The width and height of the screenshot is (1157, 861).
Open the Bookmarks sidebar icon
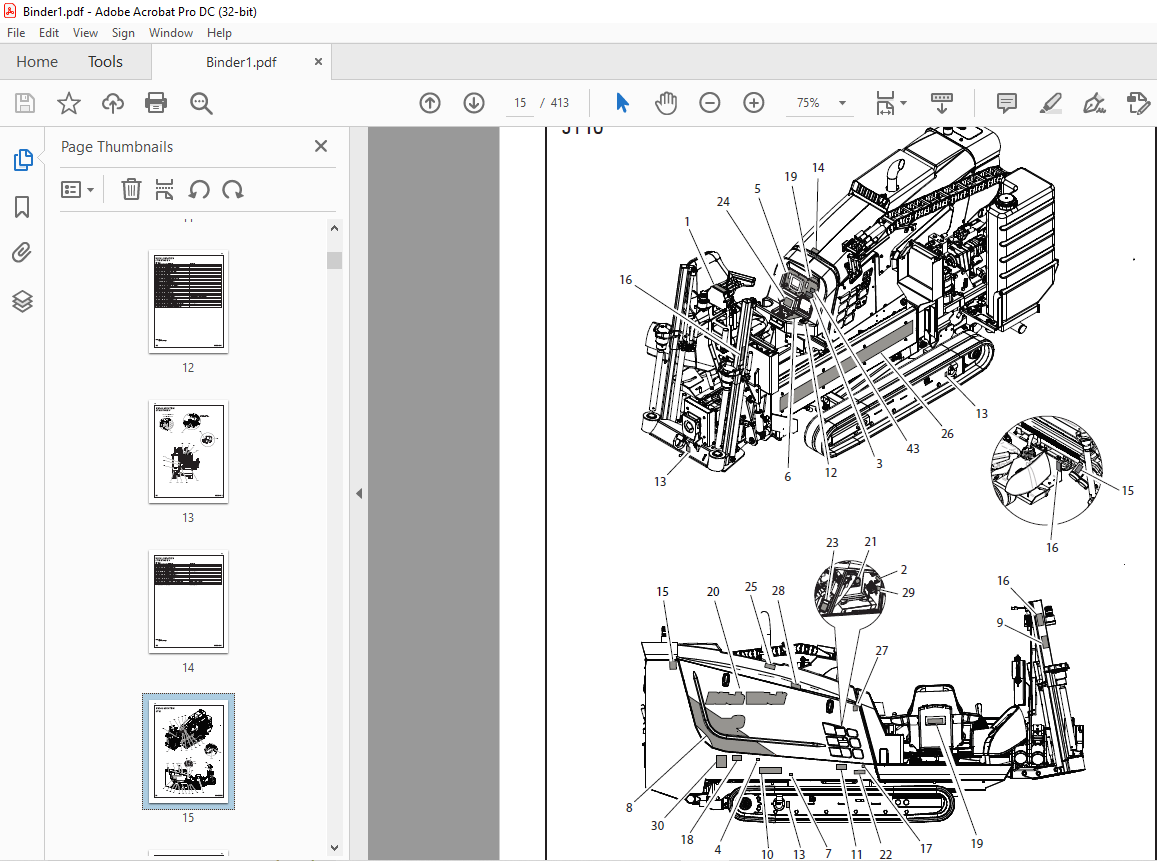pyautogui.click(x=22, y=207)
